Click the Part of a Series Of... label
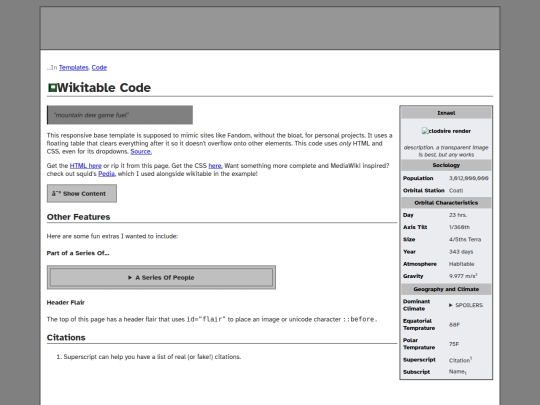The width and height of the screenshot is (540, 405). (x=78, y=253)
